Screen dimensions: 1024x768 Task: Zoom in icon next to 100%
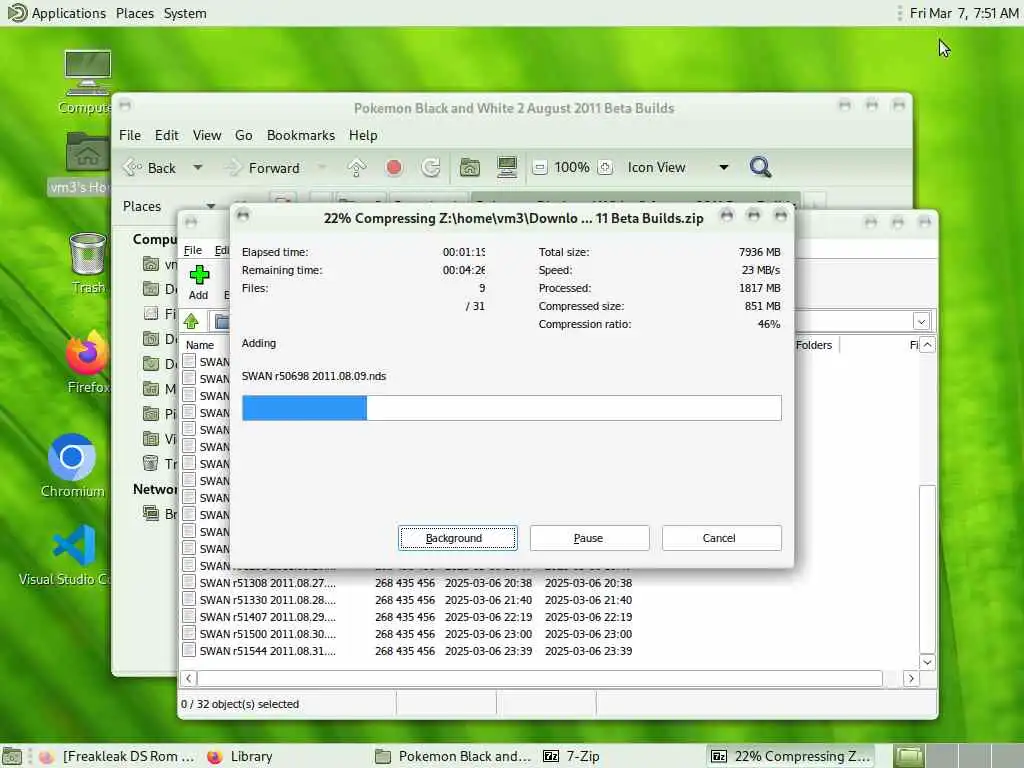pos(605,168)
